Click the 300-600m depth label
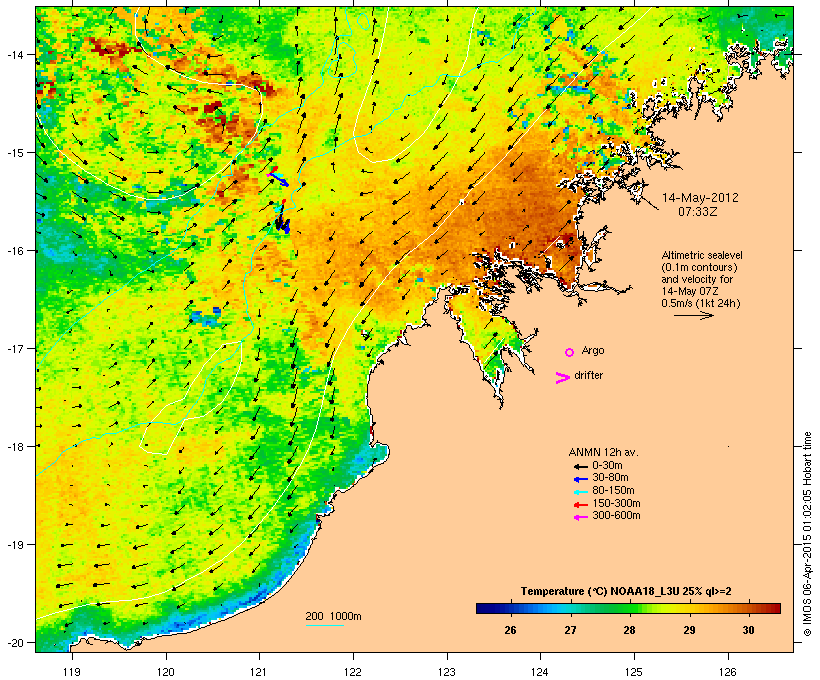 (x=617, y=516)
